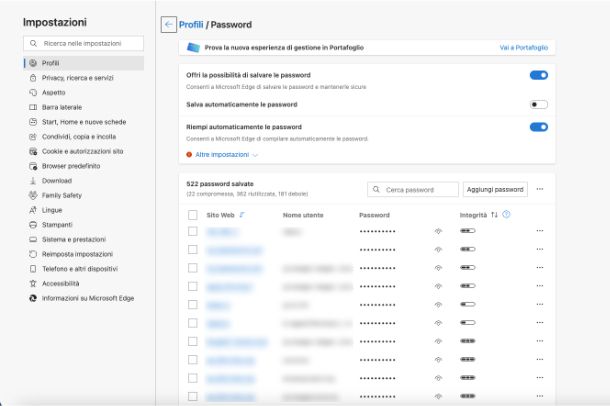Click the Ricerca nelle impostazioni field
Screen dimensions: 610x406
[83, 43]
